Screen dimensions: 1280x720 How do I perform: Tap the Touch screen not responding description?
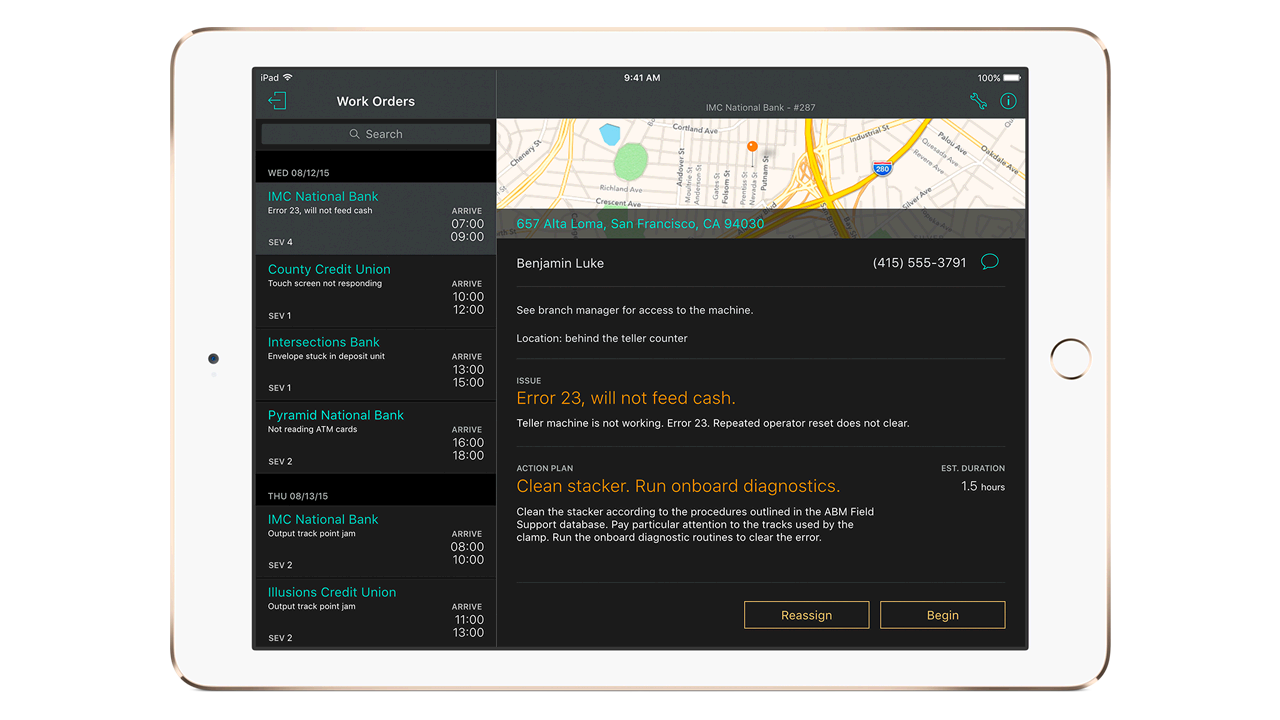[325, 283]
